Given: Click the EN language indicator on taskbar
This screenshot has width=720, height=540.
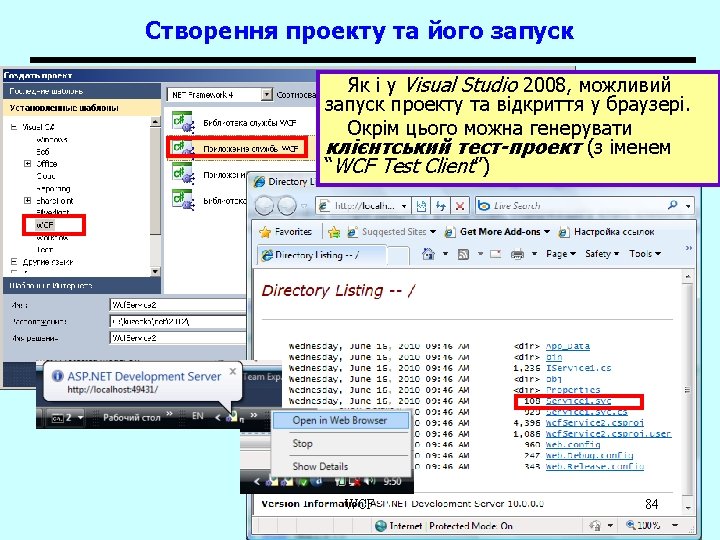Looking at the screenshot, I should click(x=197, y=416).
